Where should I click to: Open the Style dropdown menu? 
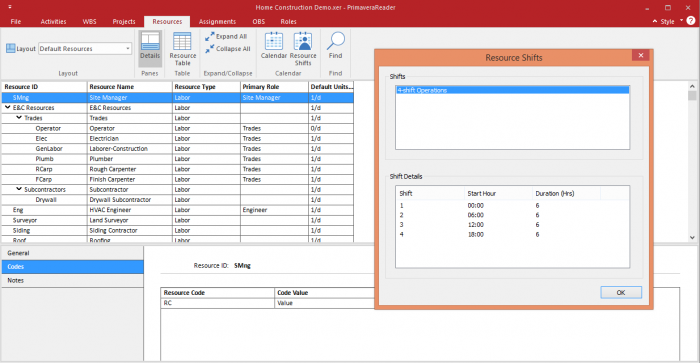pyautogui.click(x=681, y=21)
